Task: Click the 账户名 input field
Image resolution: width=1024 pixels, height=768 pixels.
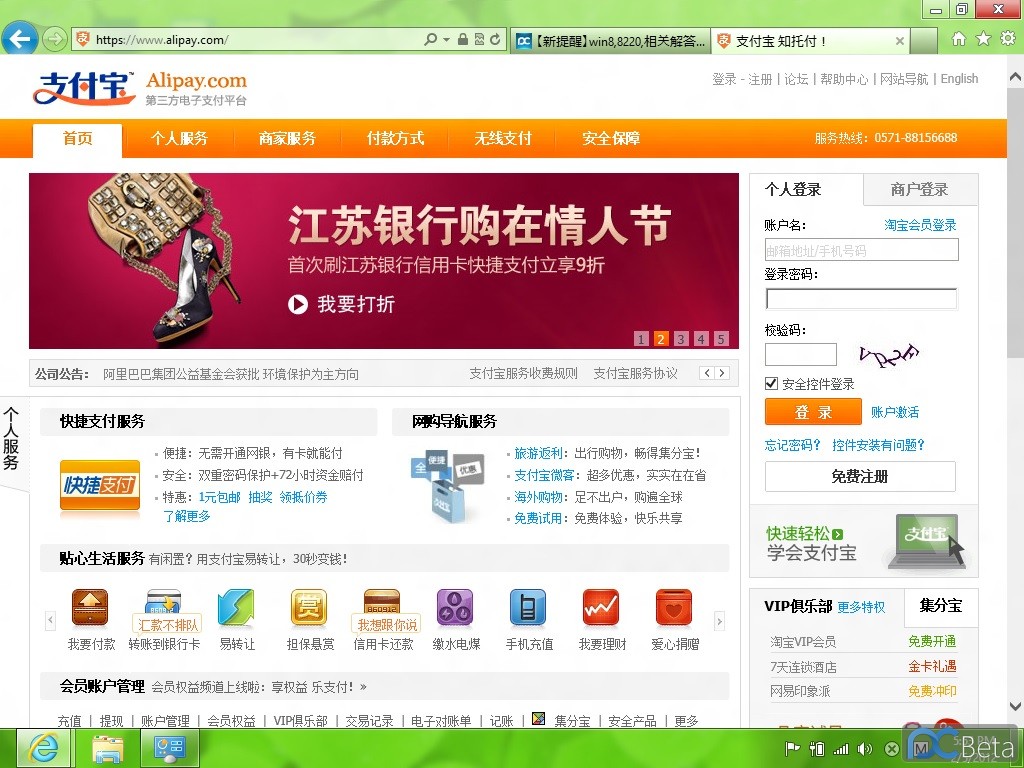Action: [x=861, y=250]
